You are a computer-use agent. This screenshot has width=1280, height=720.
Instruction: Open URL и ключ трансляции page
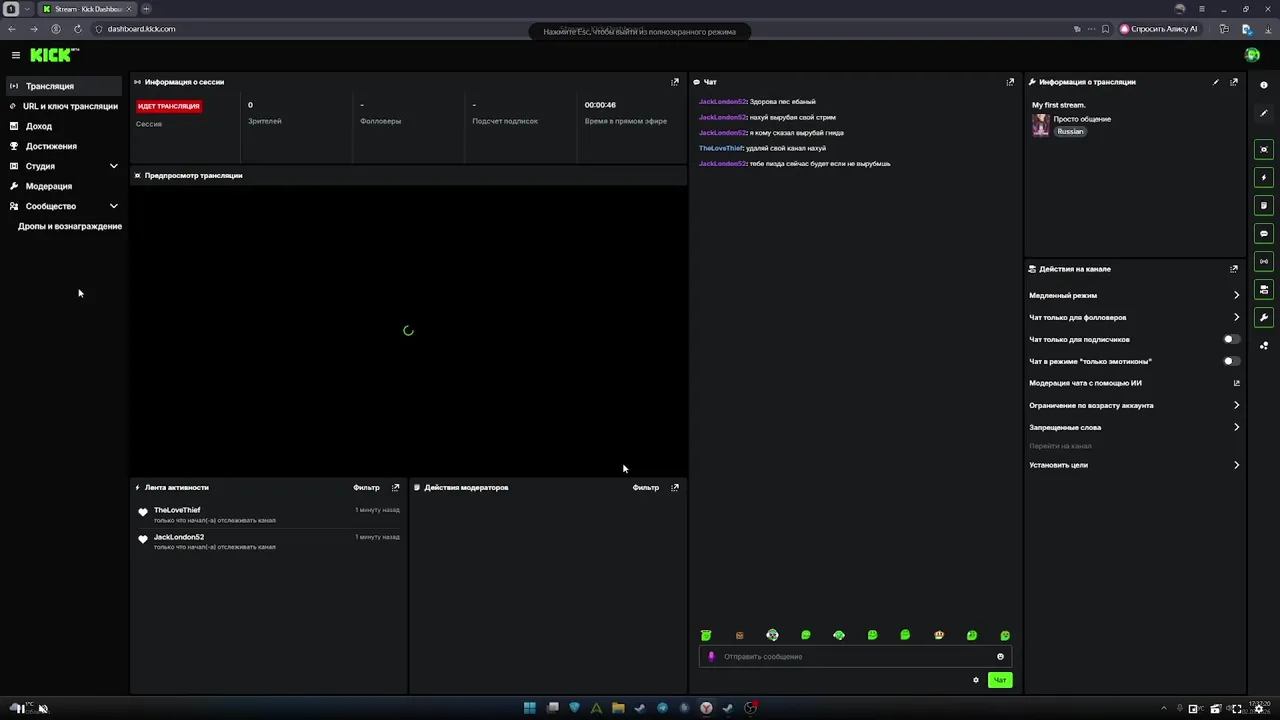pos(65,106)
